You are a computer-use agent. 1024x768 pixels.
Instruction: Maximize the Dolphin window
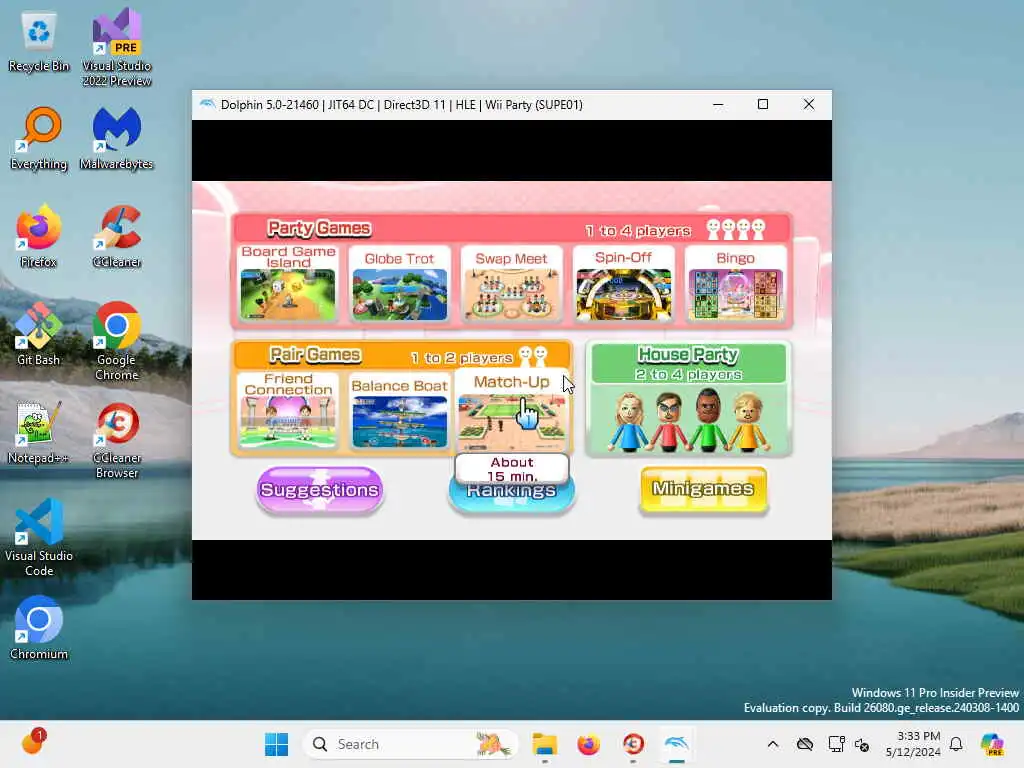[763, 104]
